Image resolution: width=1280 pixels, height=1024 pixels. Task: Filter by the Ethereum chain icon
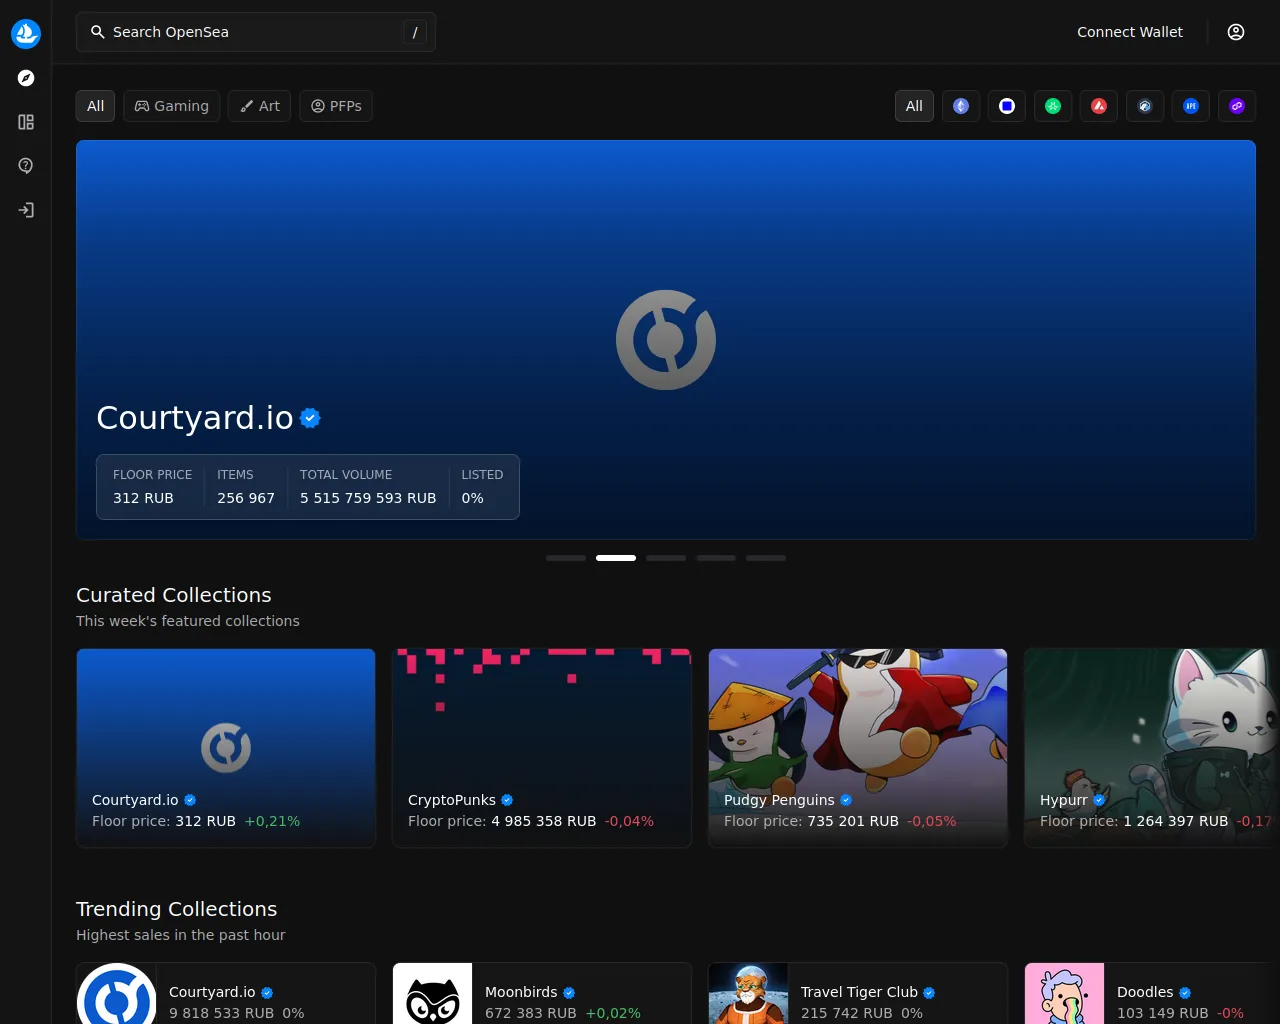click(961, 106)
